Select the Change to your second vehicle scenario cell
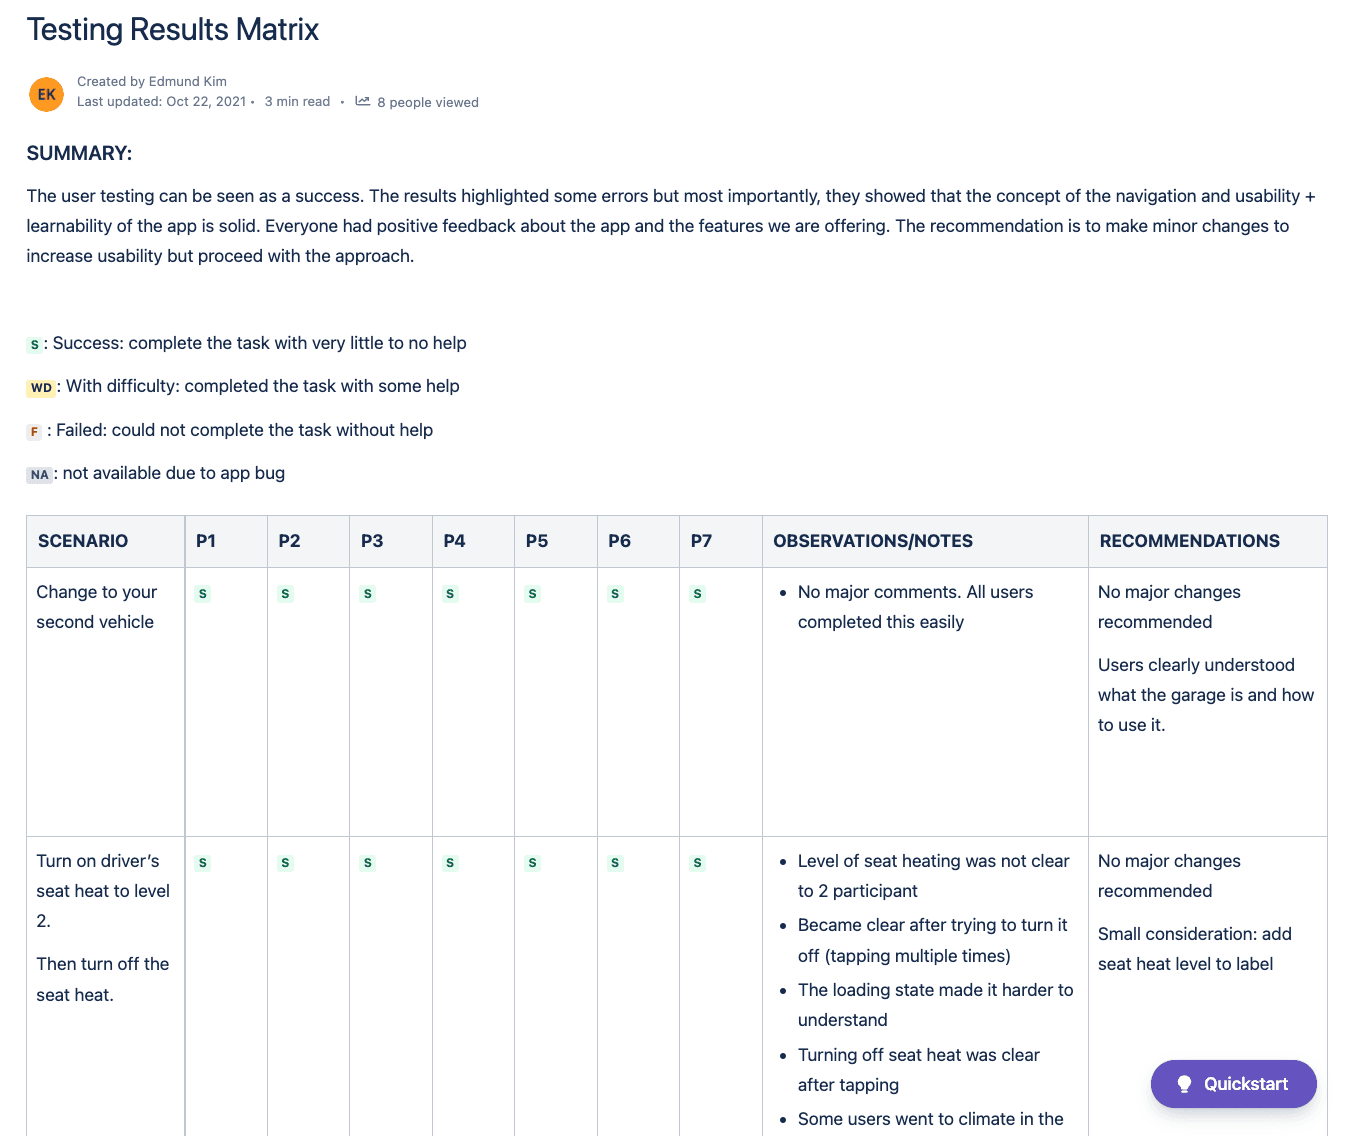The width and height of the screenshot is (1351, 1136). 96,606
